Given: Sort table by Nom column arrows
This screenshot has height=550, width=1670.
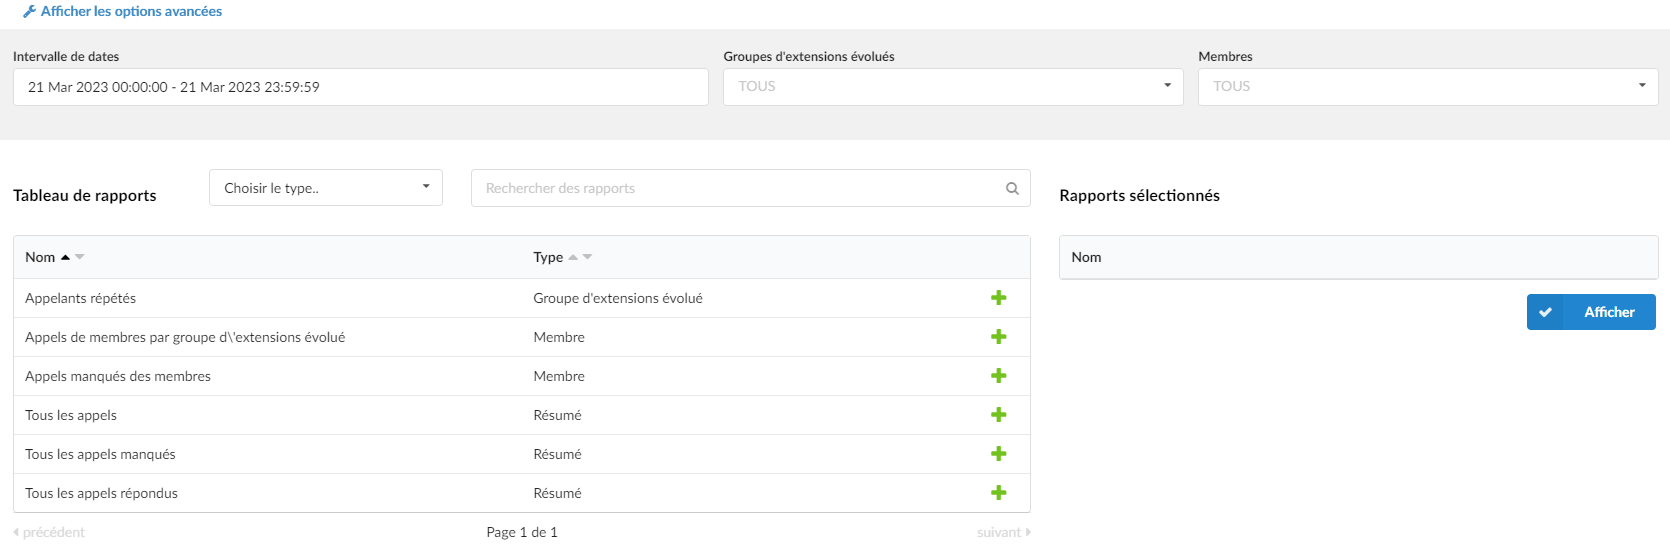Looking at the screenshot, I should (72, 257).
